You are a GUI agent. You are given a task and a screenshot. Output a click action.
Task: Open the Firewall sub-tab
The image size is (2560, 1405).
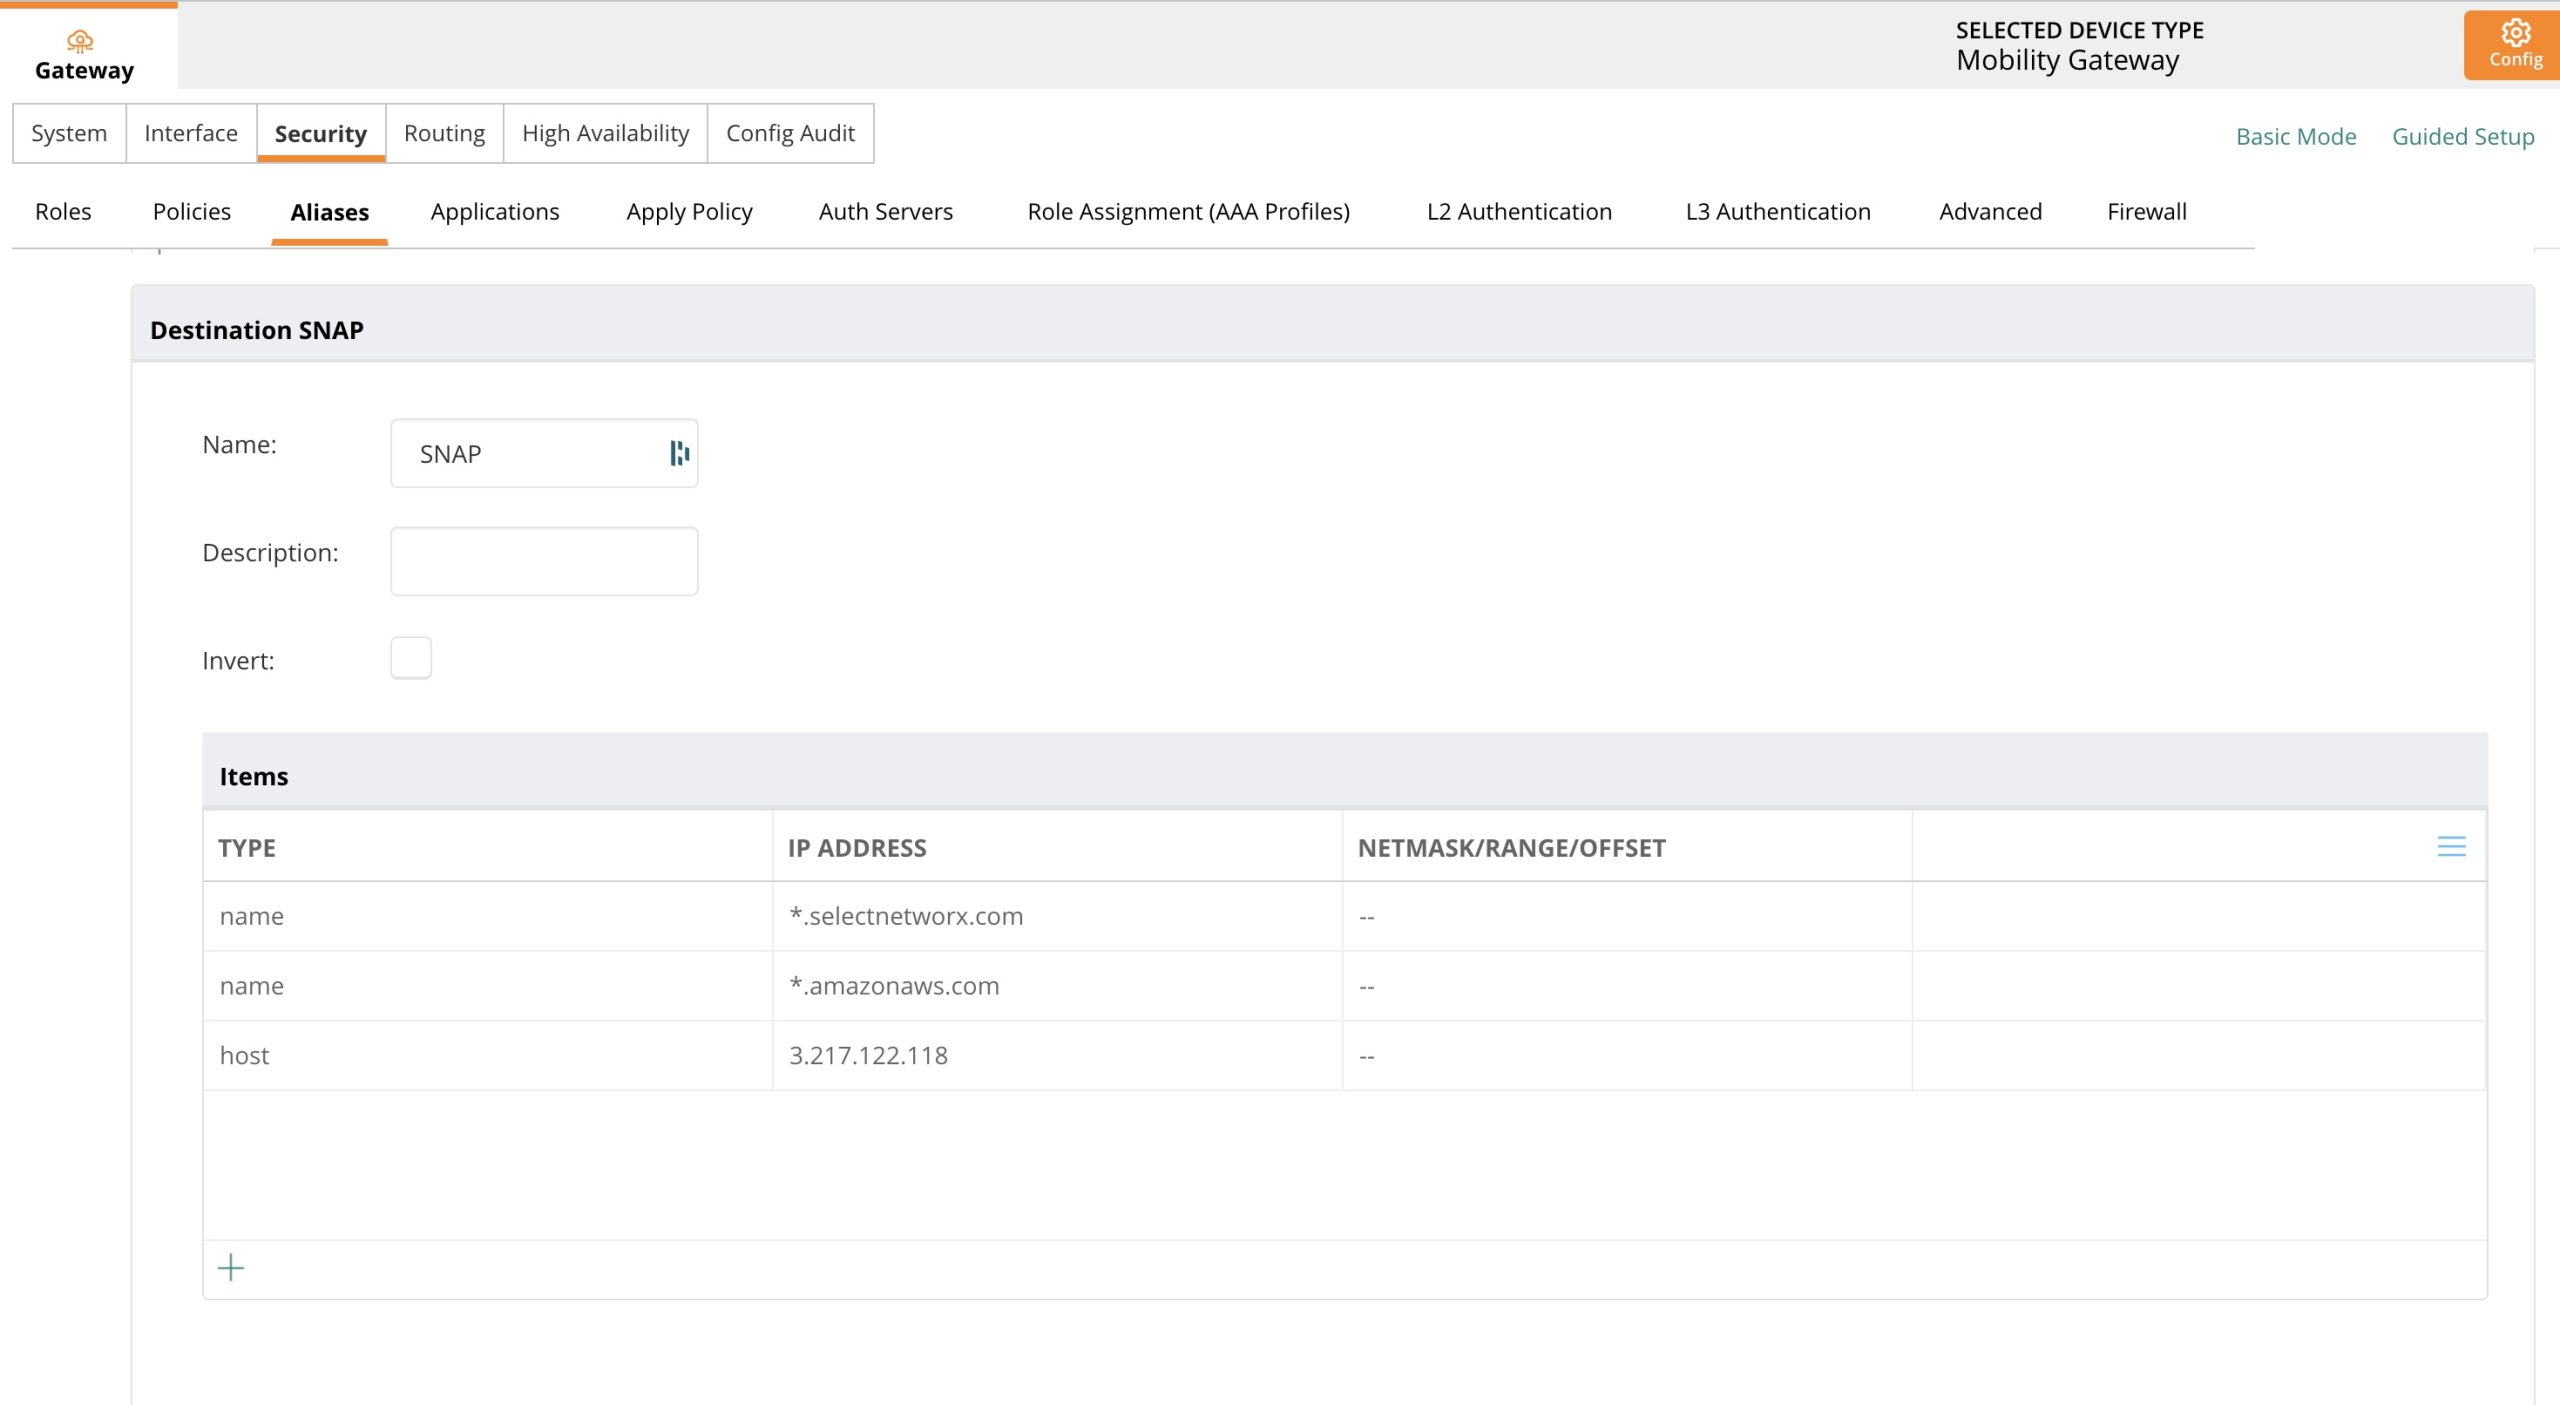pos(2146,212)
